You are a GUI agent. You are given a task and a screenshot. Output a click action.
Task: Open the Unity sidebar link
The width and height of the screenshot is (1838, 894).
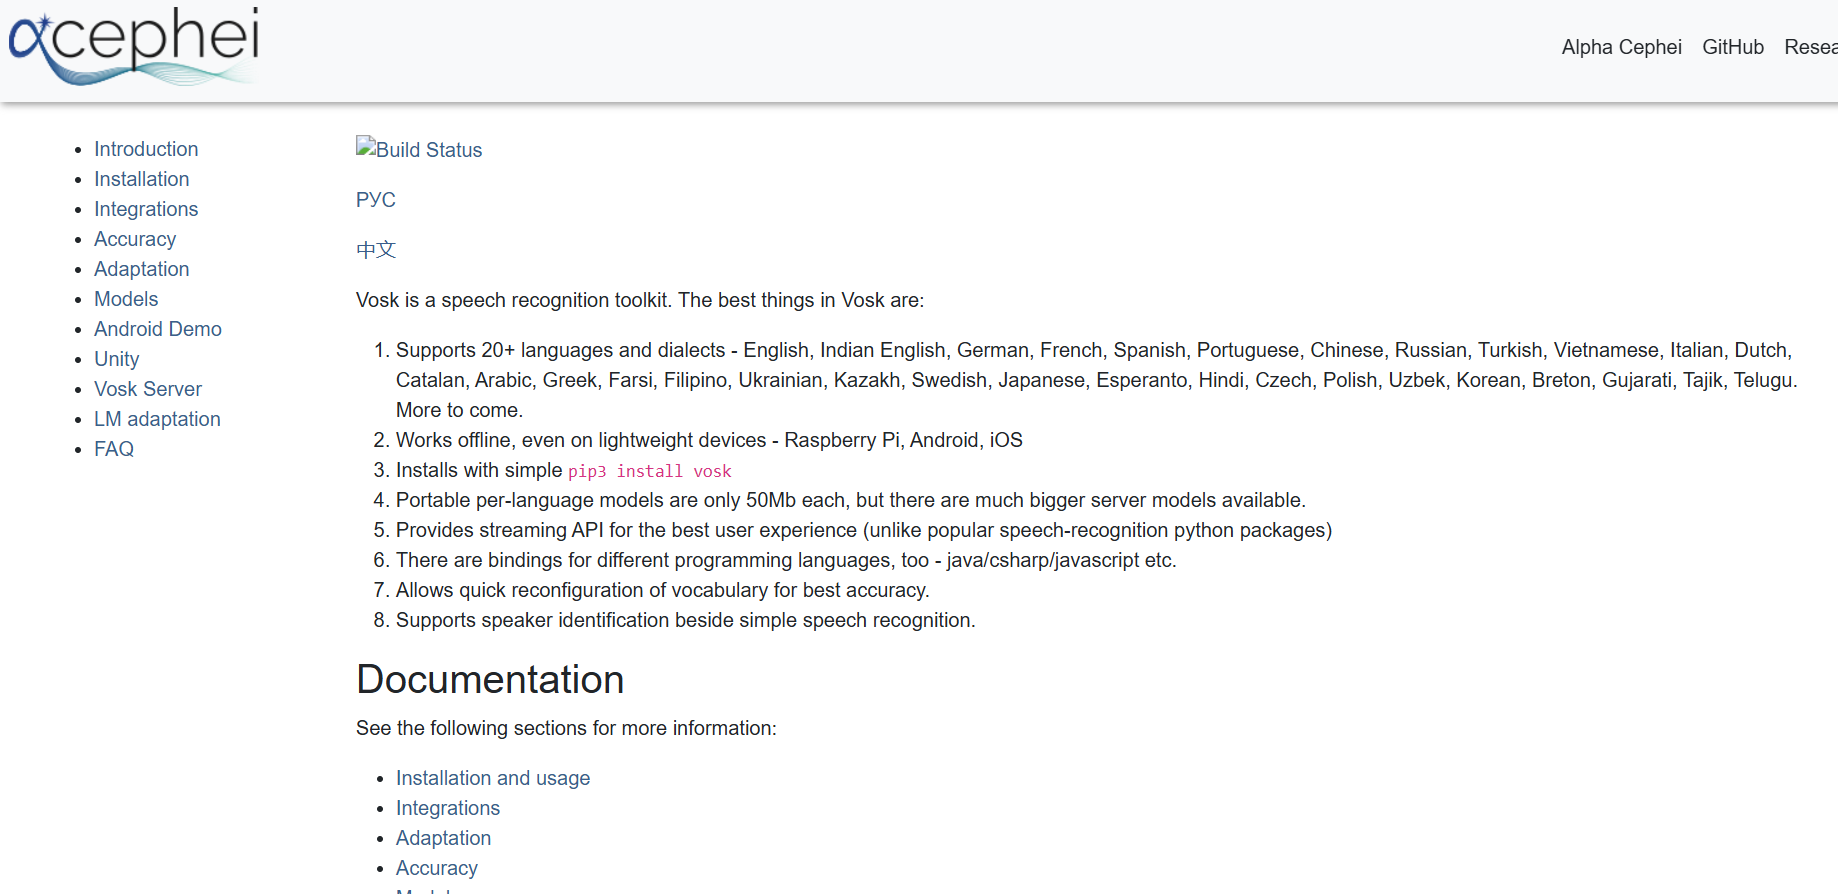[x=116, y=359]
